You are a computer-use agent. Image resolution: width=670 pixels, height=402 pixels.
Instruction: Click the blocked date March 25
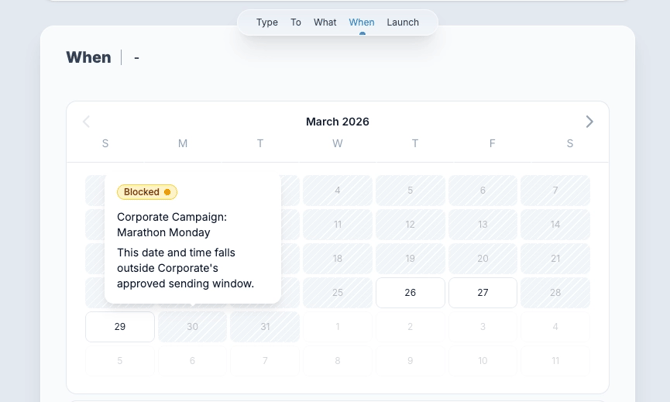[338, 293]
